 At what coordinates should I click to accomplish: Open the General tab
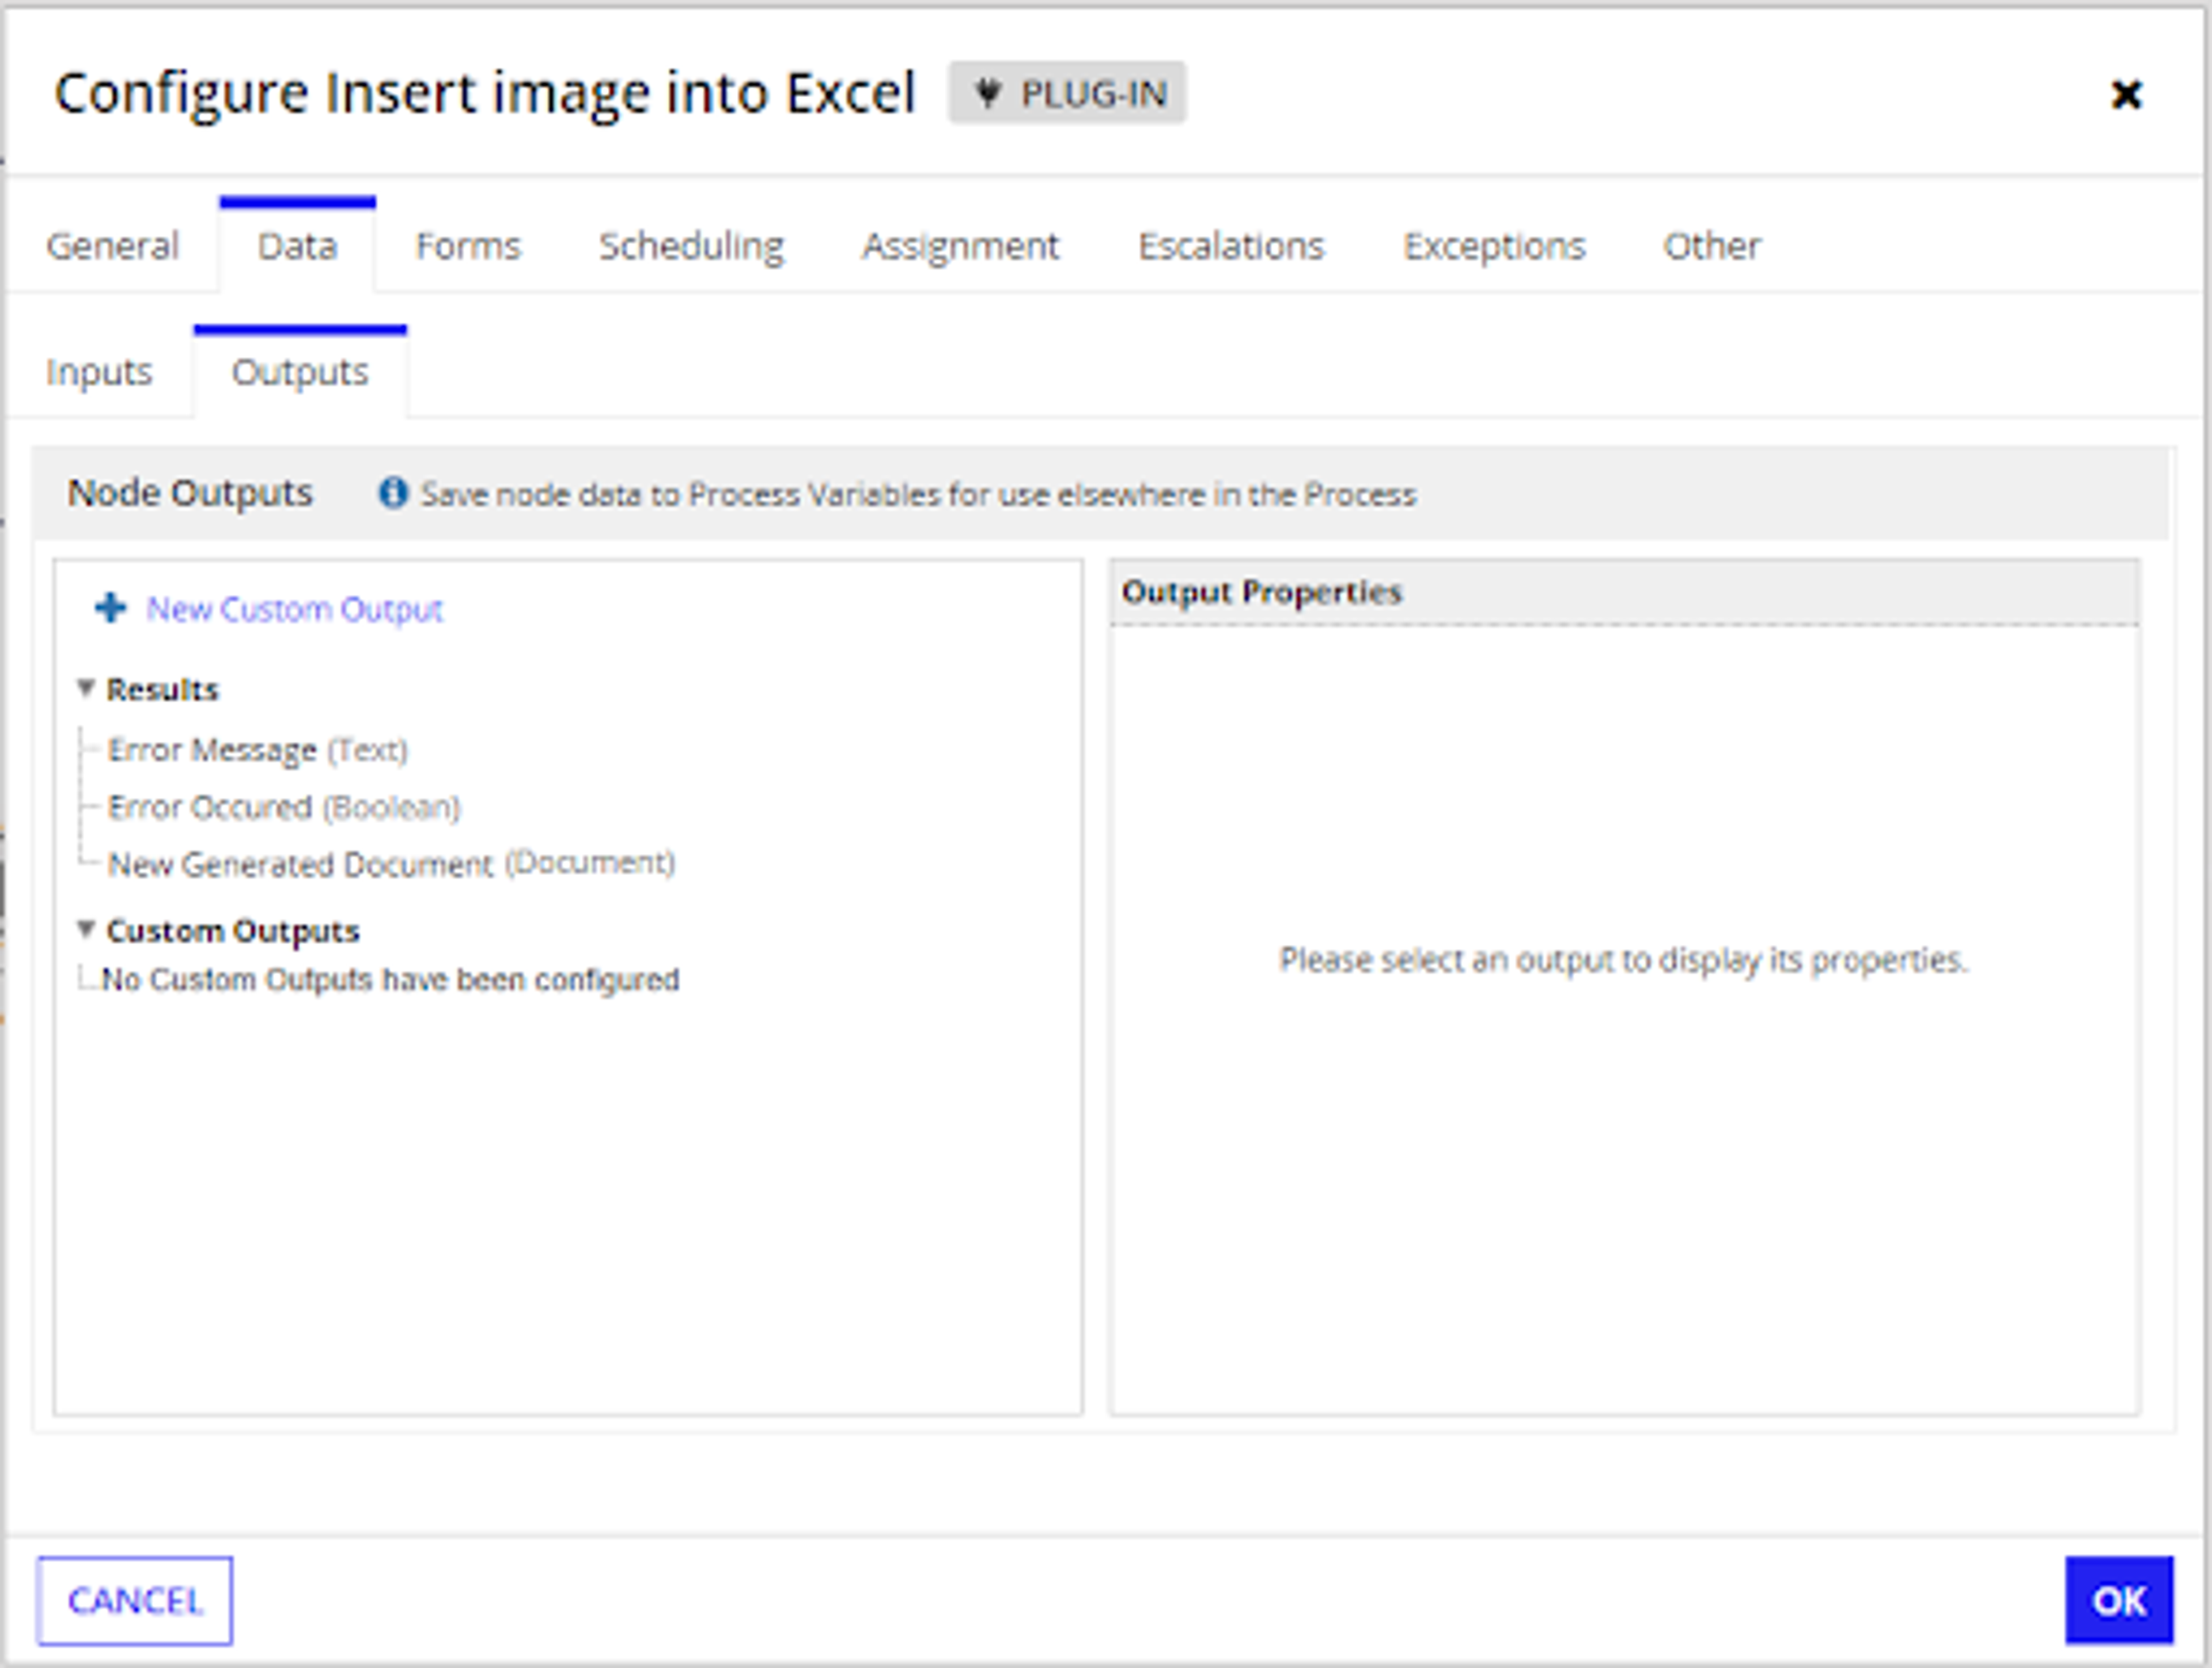coord(112,245)
